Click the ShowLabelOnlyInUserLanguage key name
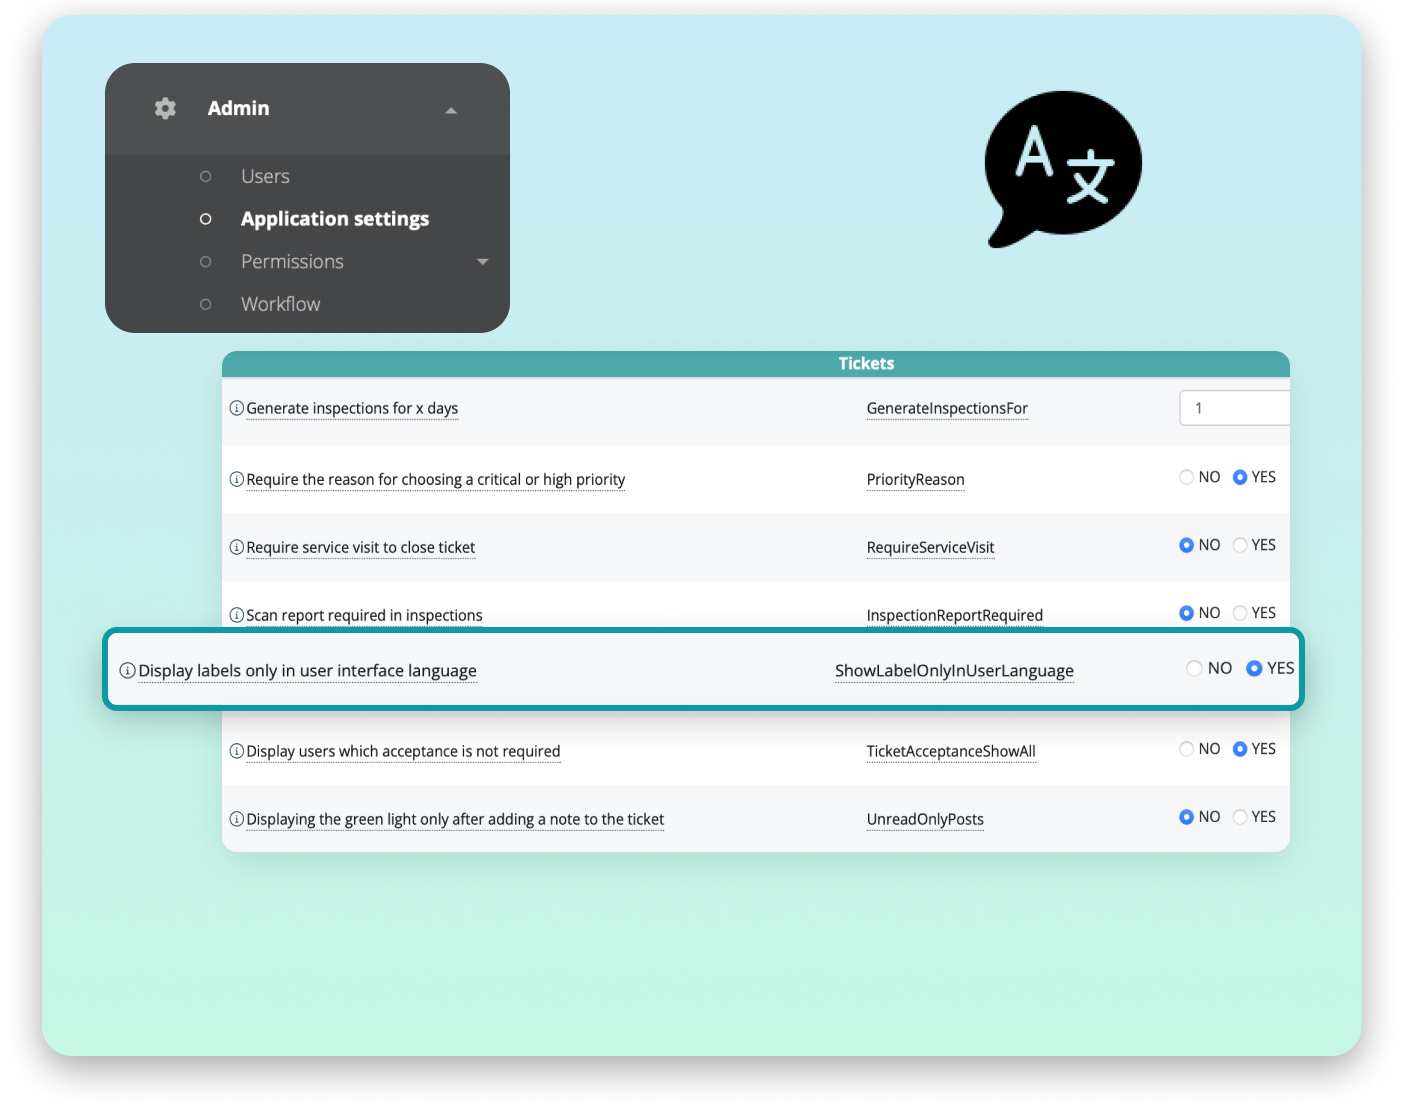The image size is (1404, 1110). tap(954, 670)
